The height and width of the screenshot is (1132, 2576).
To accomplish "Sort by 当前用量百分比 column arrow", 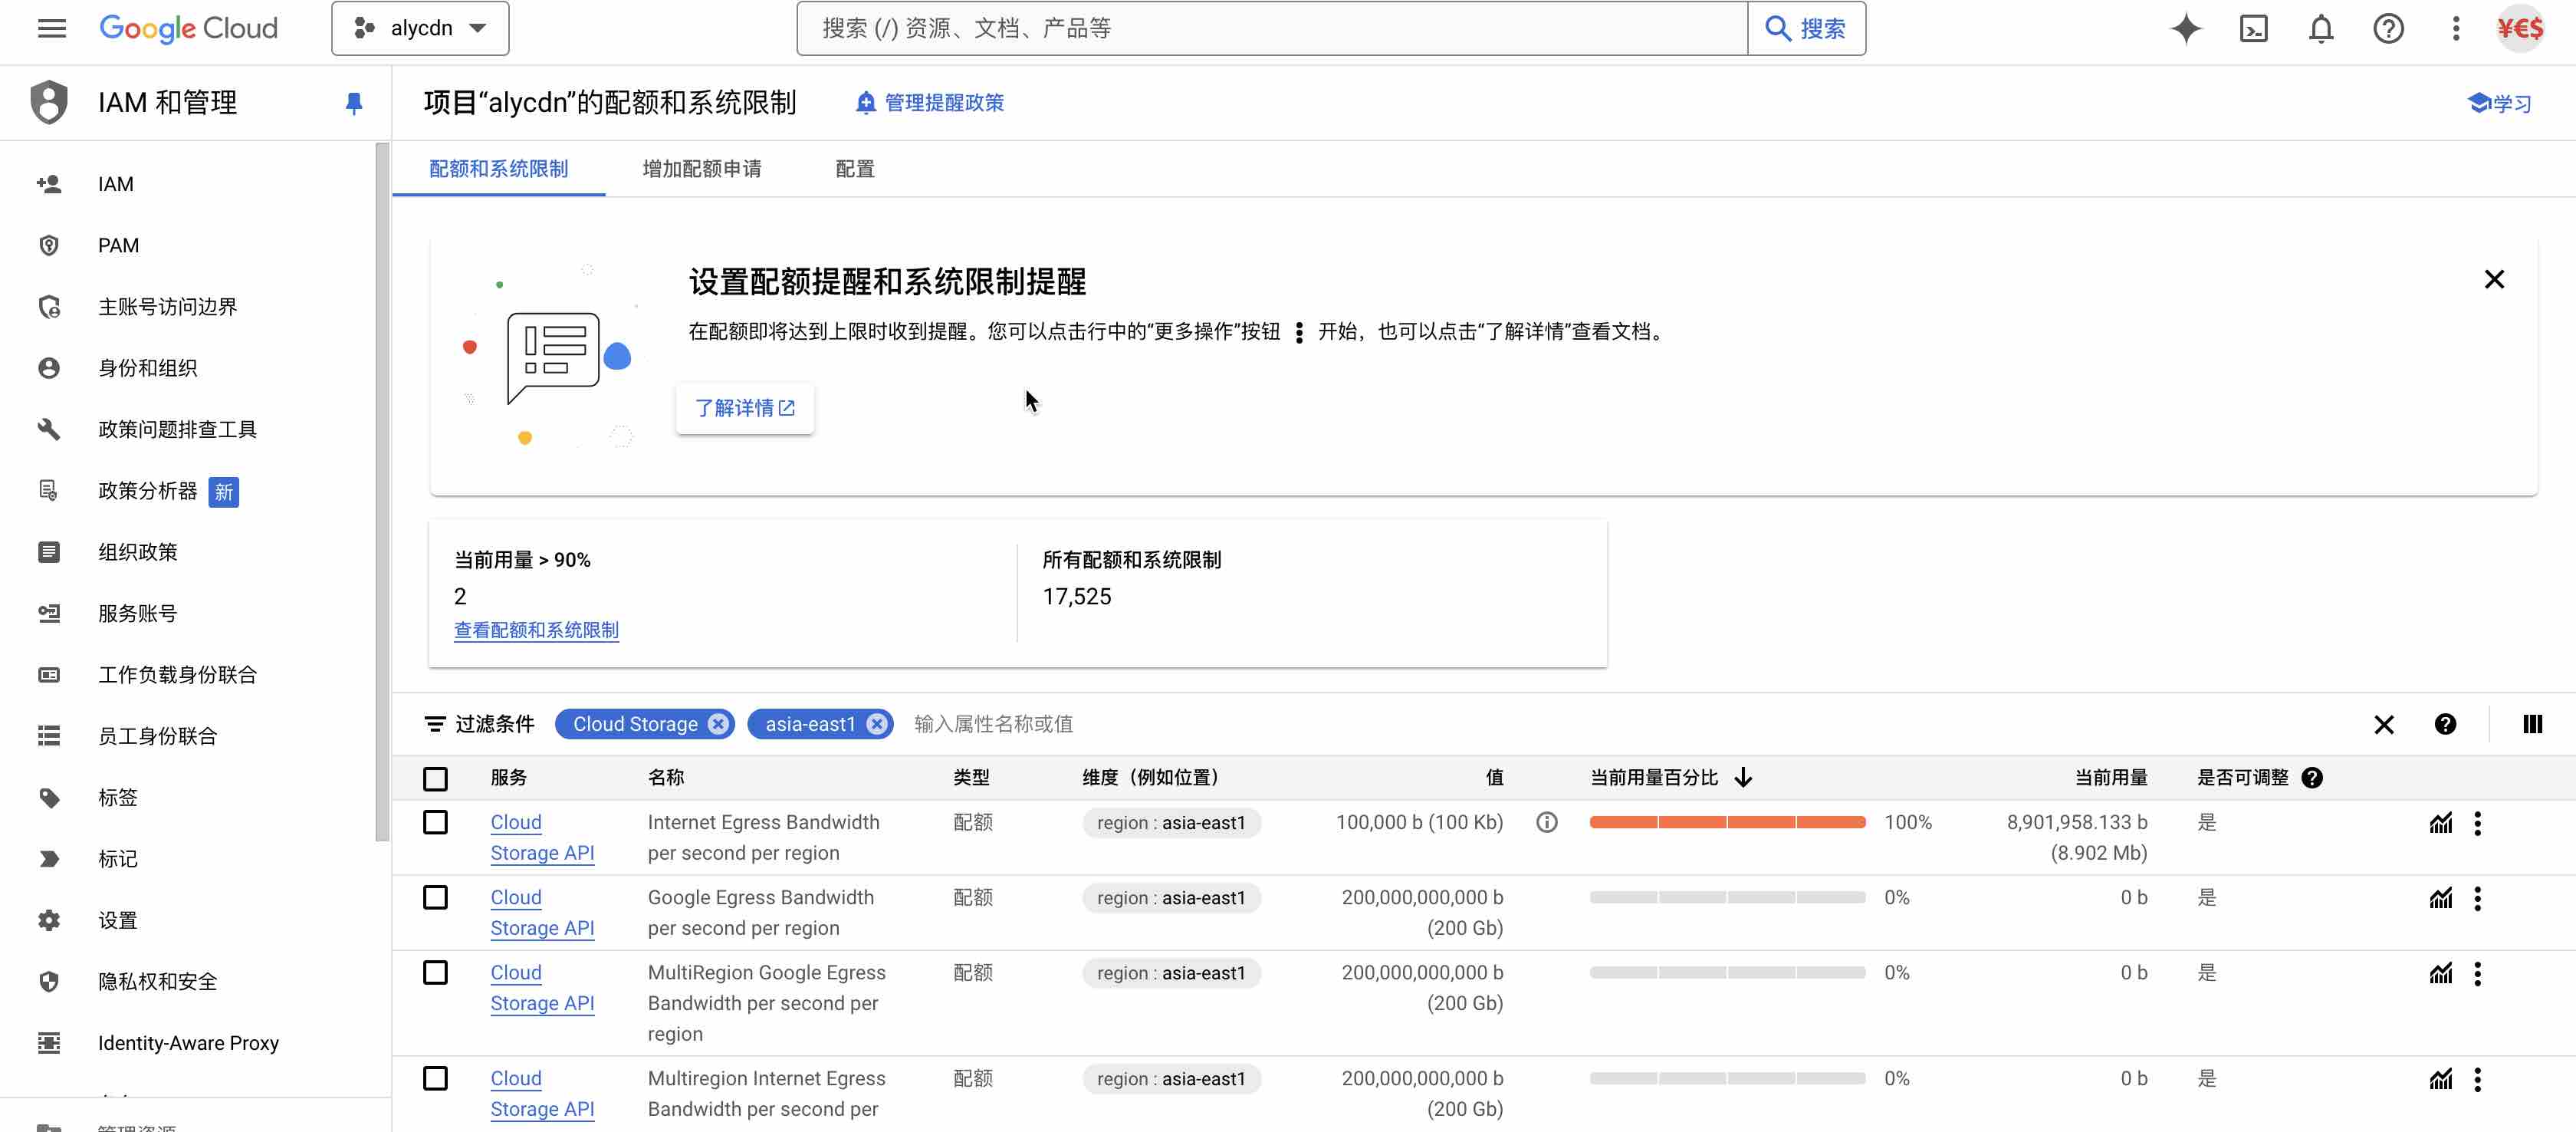I will click(x=1743, y=778).
